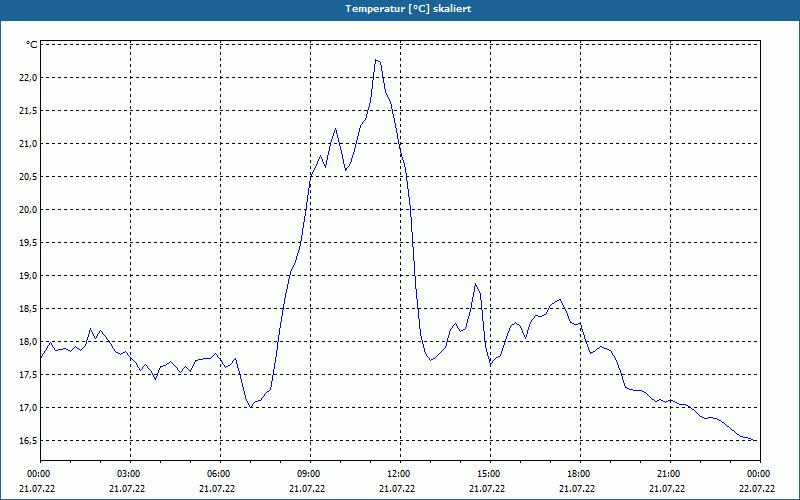Click the 06:00 time label

pos(220,474)
